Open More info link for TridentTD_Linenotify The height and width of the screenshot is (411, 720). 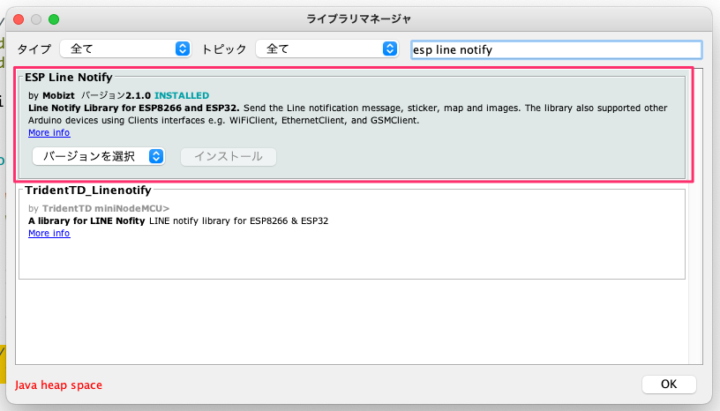[x=48, y=233]
